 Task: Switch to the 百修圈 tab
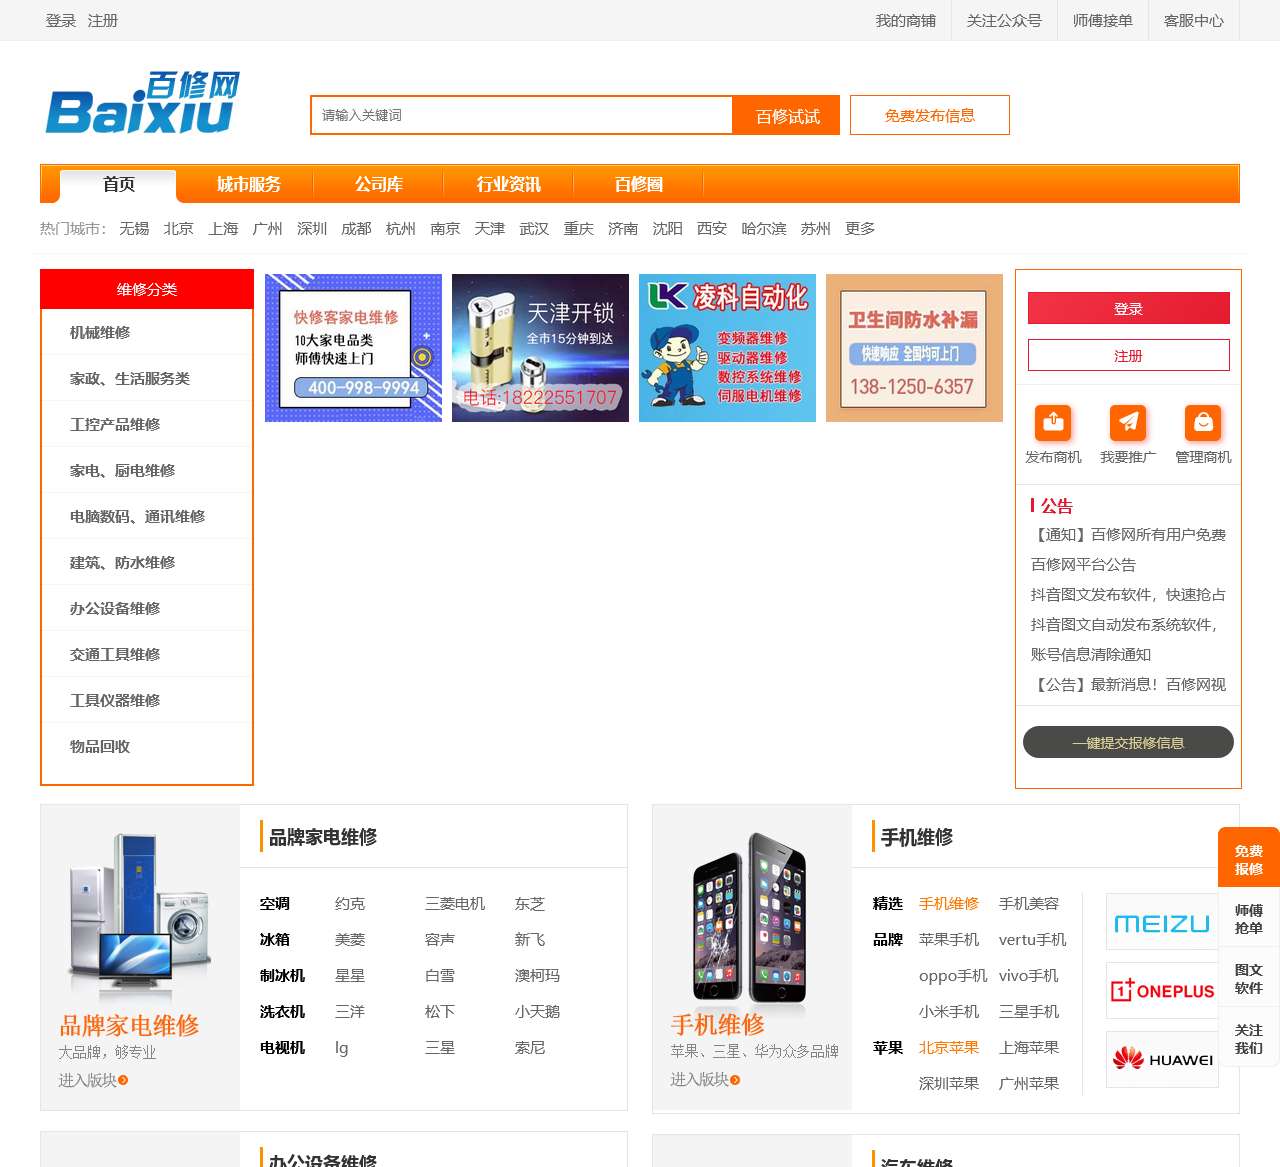point(636,184)
